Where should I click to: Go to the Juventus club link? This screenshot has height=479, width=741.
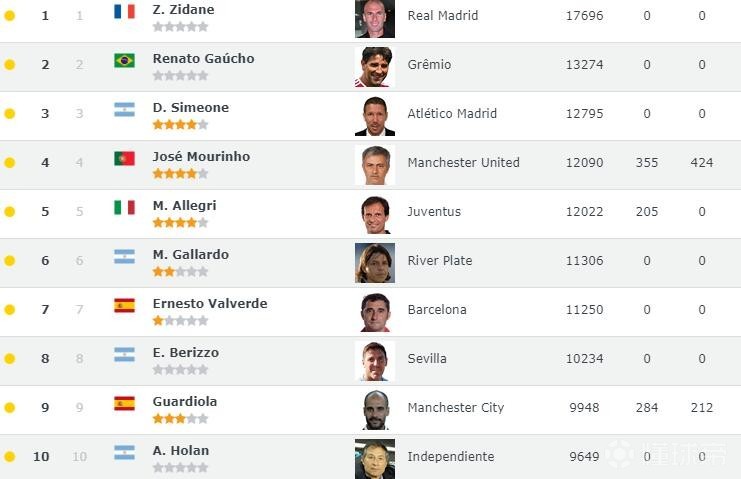434,212
